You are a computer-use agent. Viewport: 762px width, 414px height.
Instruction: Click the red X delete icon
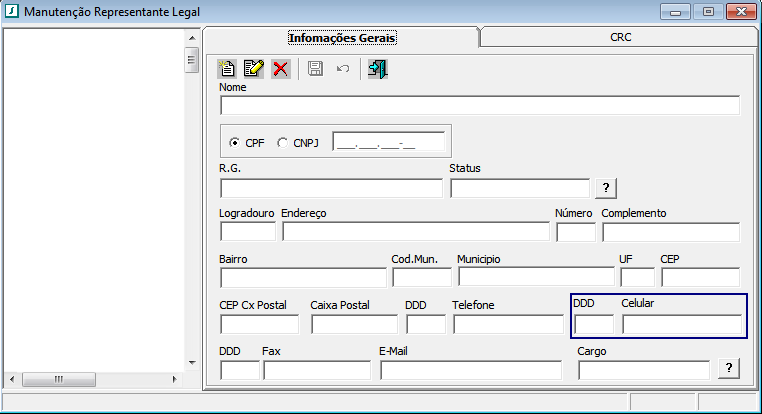[x=281, y=69]
